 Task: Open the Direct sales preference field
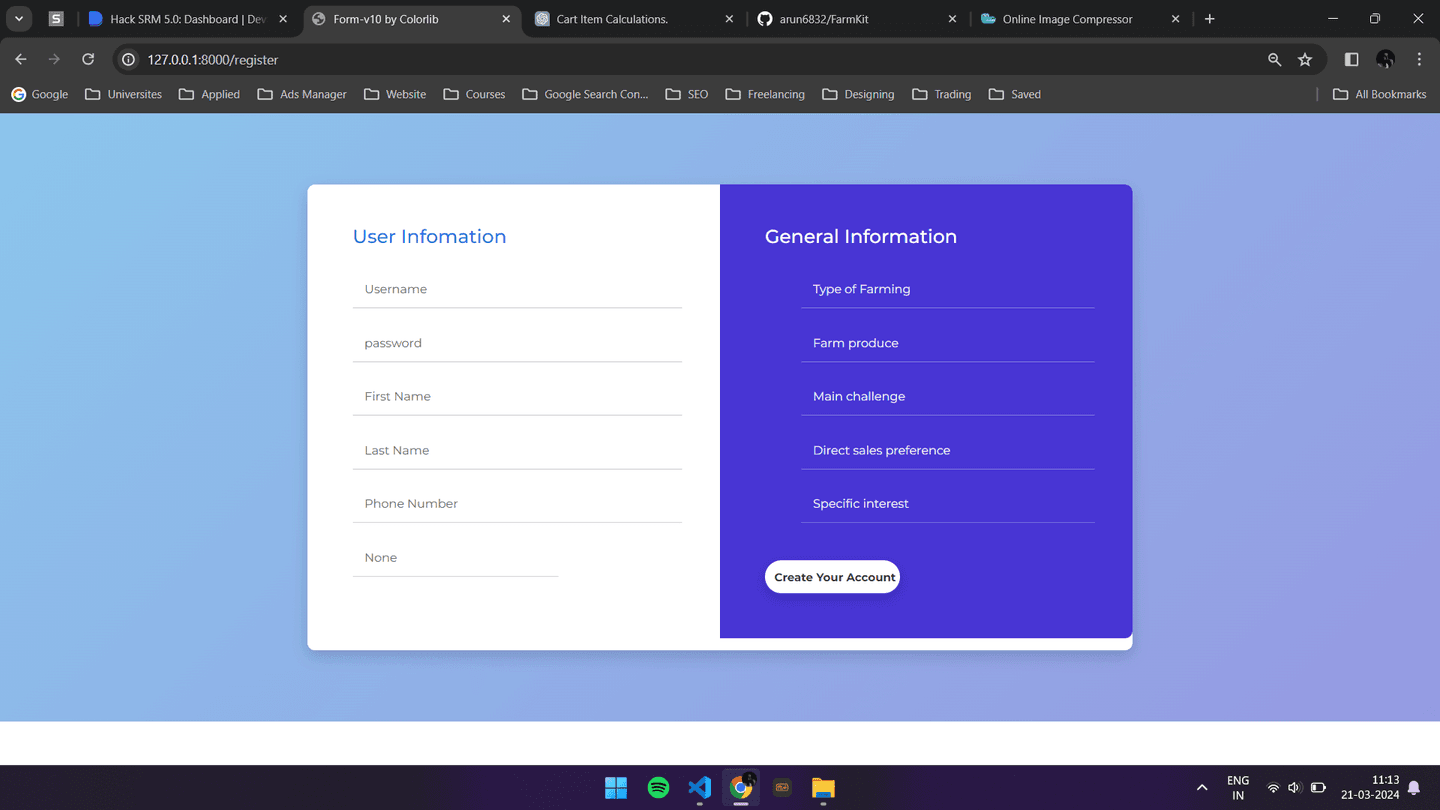pos(947,450)
